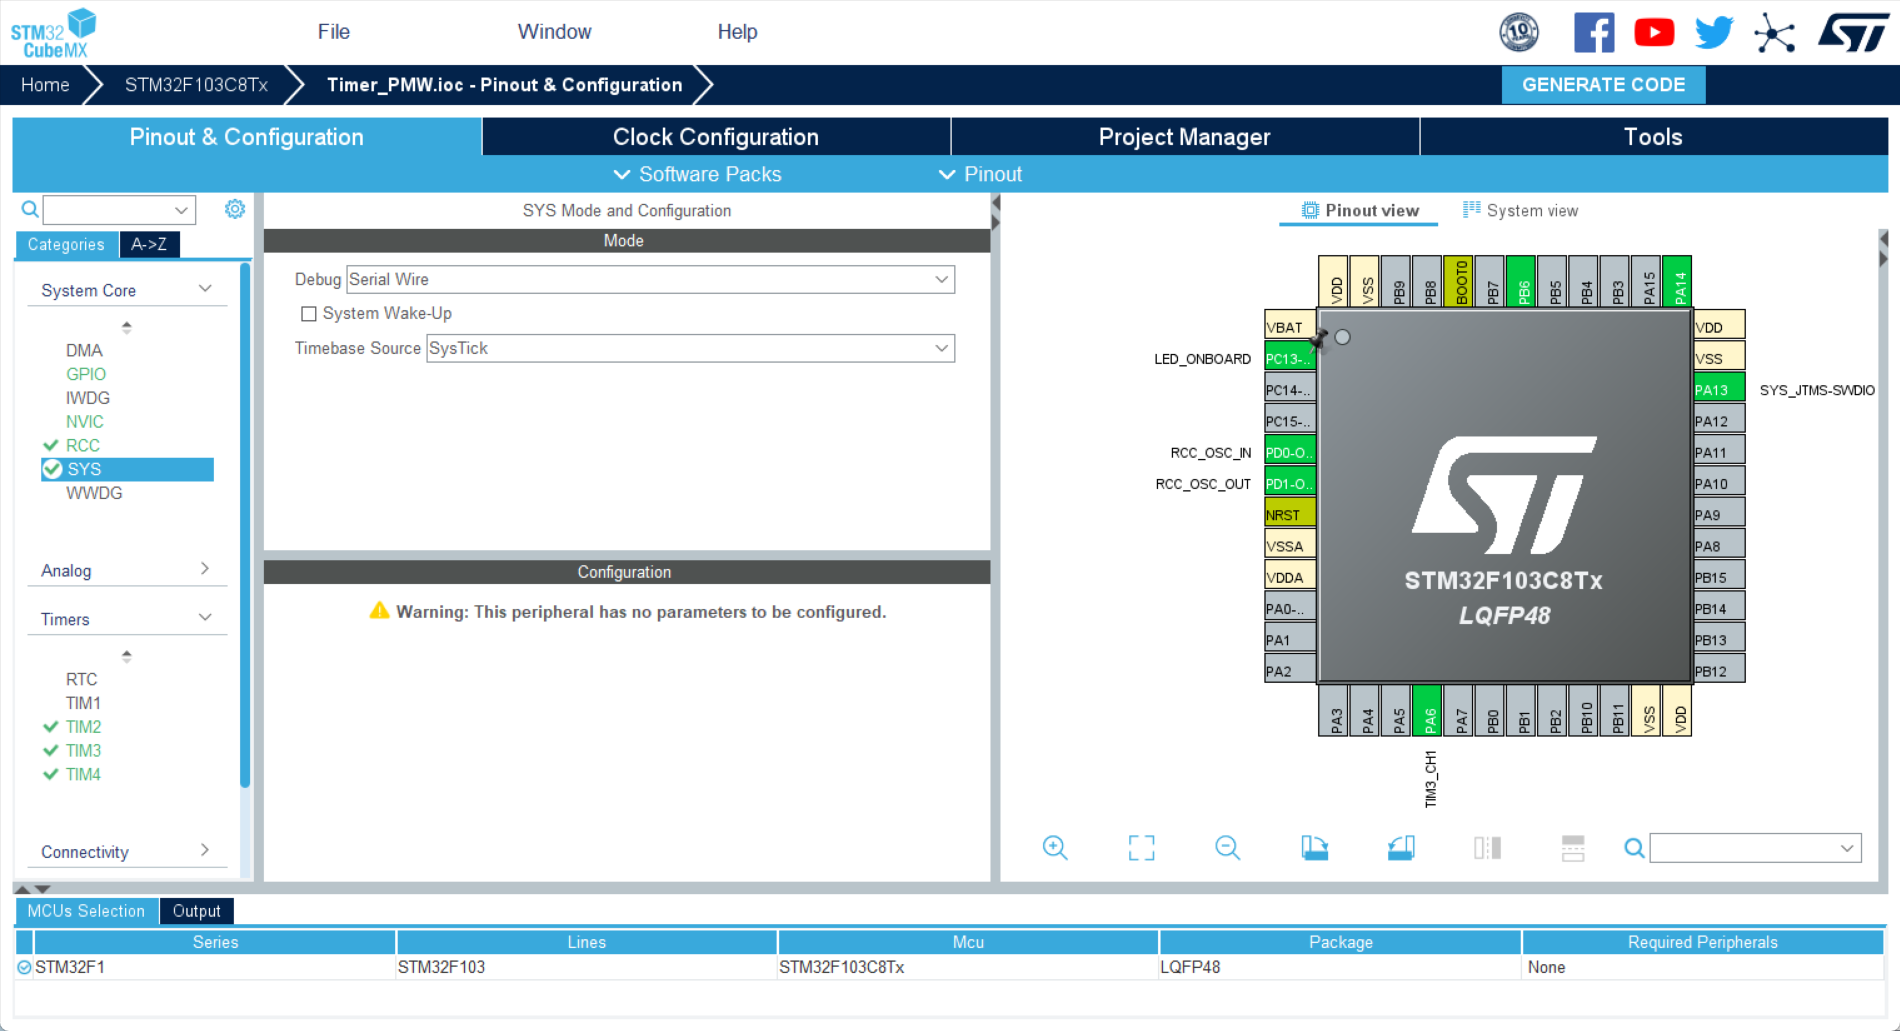Rotate the chip view counter-clockwise
This screenshot has height=1031, width=1900.
tap(1401, 848)
